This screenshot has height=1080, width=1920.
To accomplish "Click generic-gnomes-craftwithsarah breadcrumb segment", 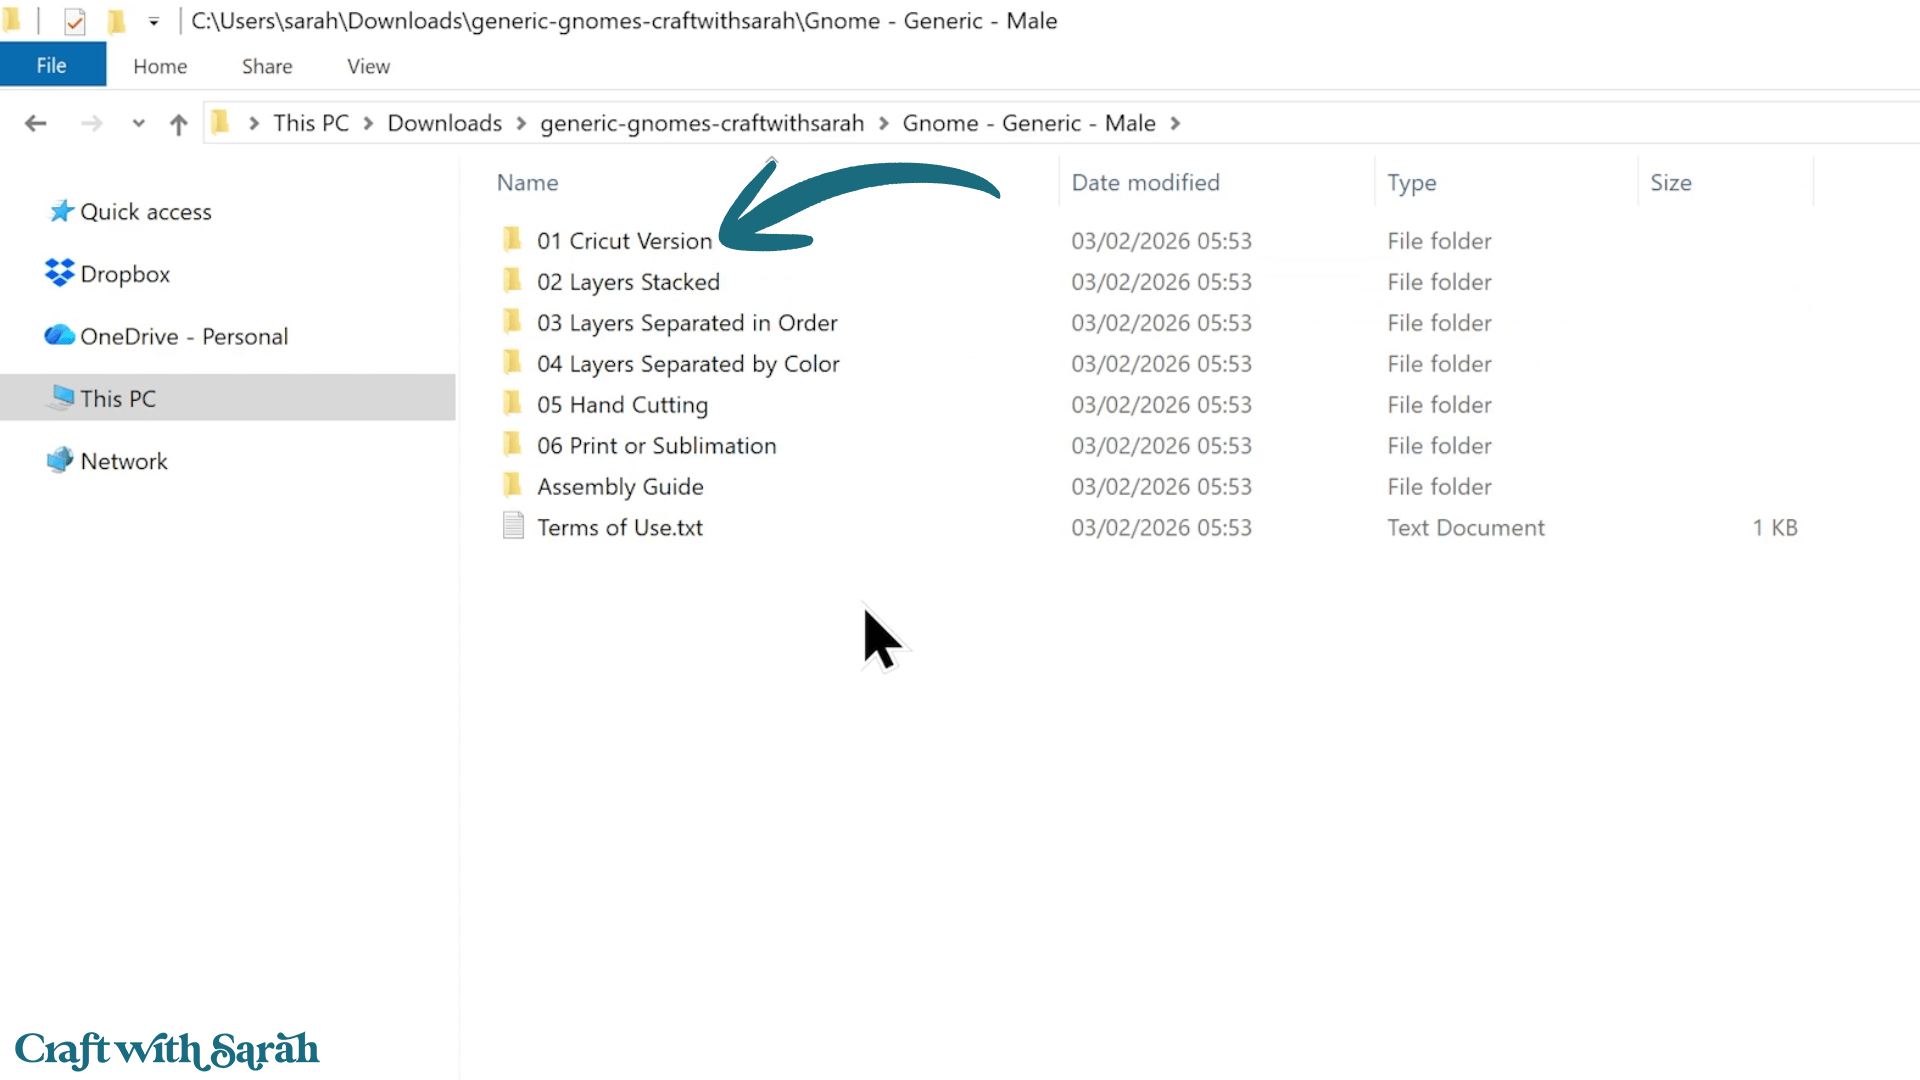I will click(702, 123).
